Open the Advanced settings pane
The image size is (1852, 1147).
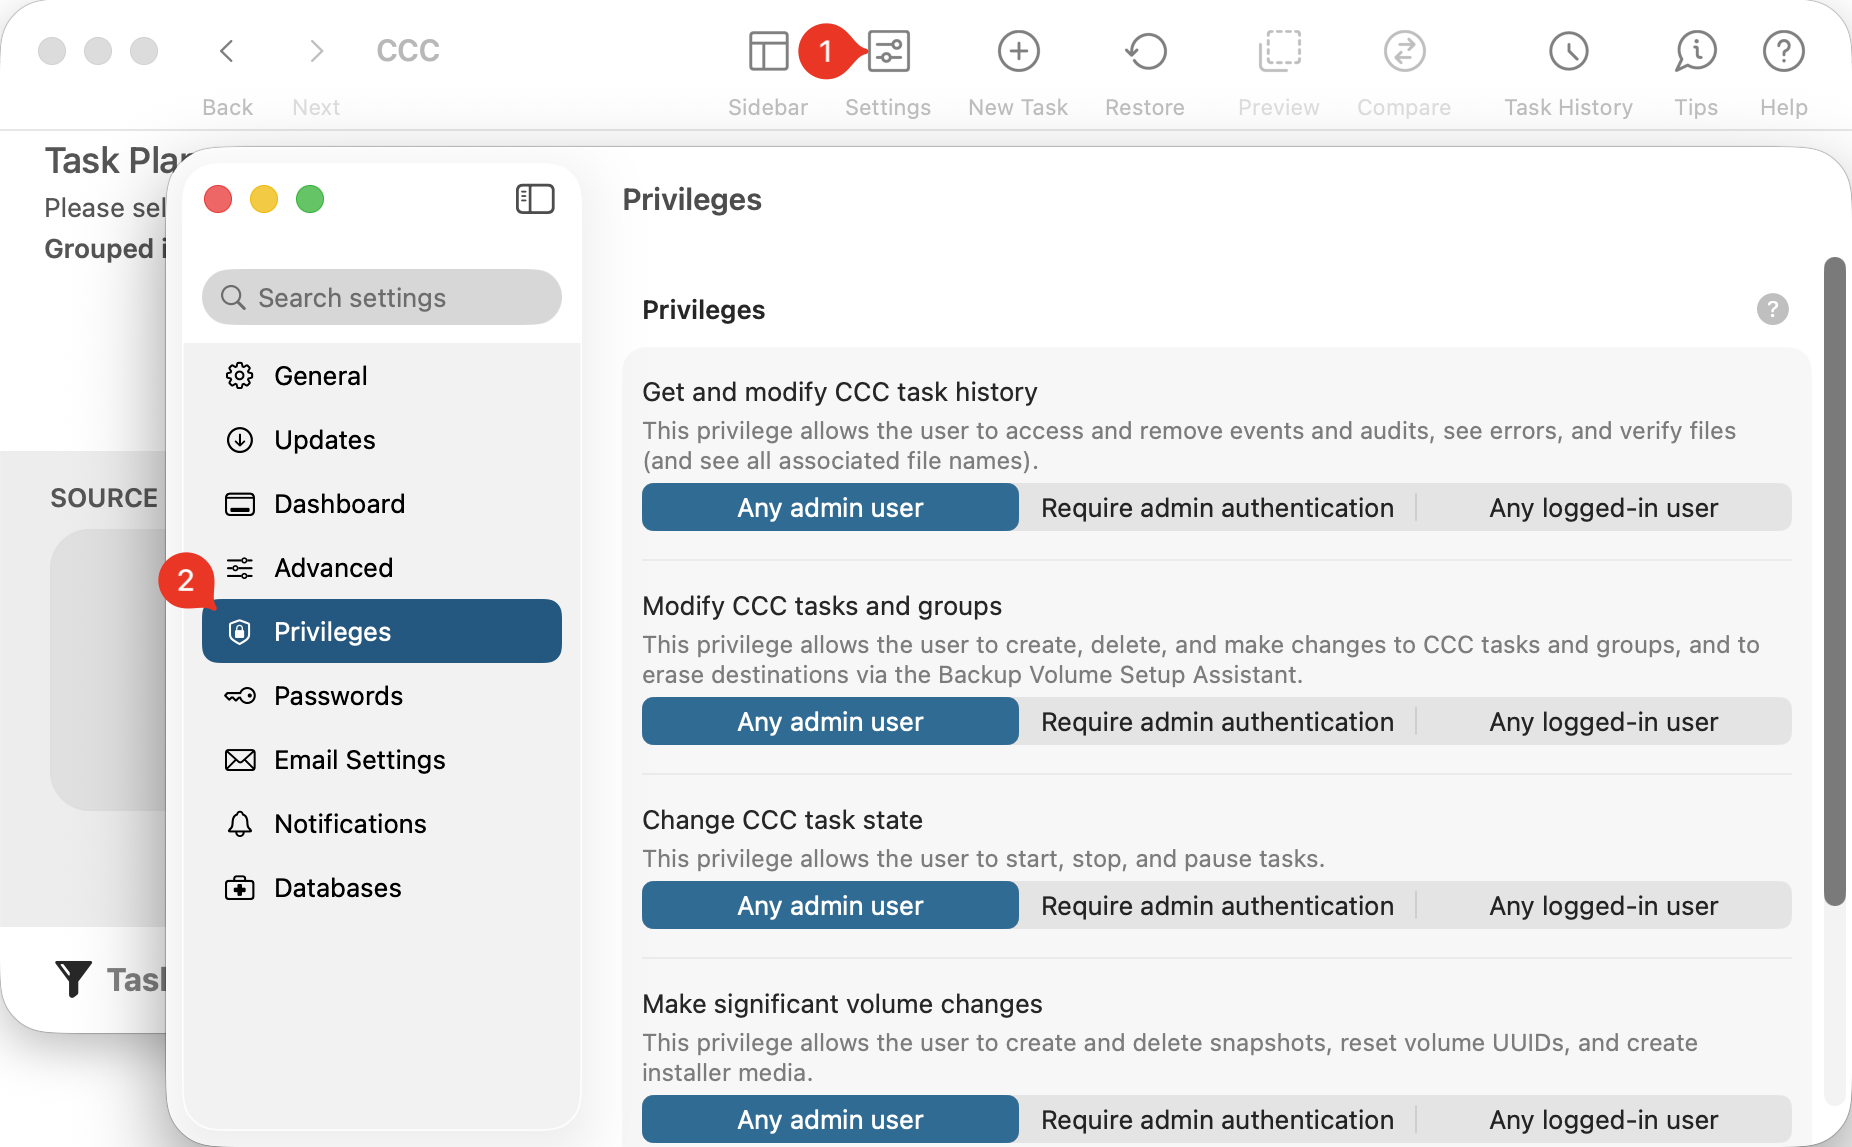(x=382, y=568)
